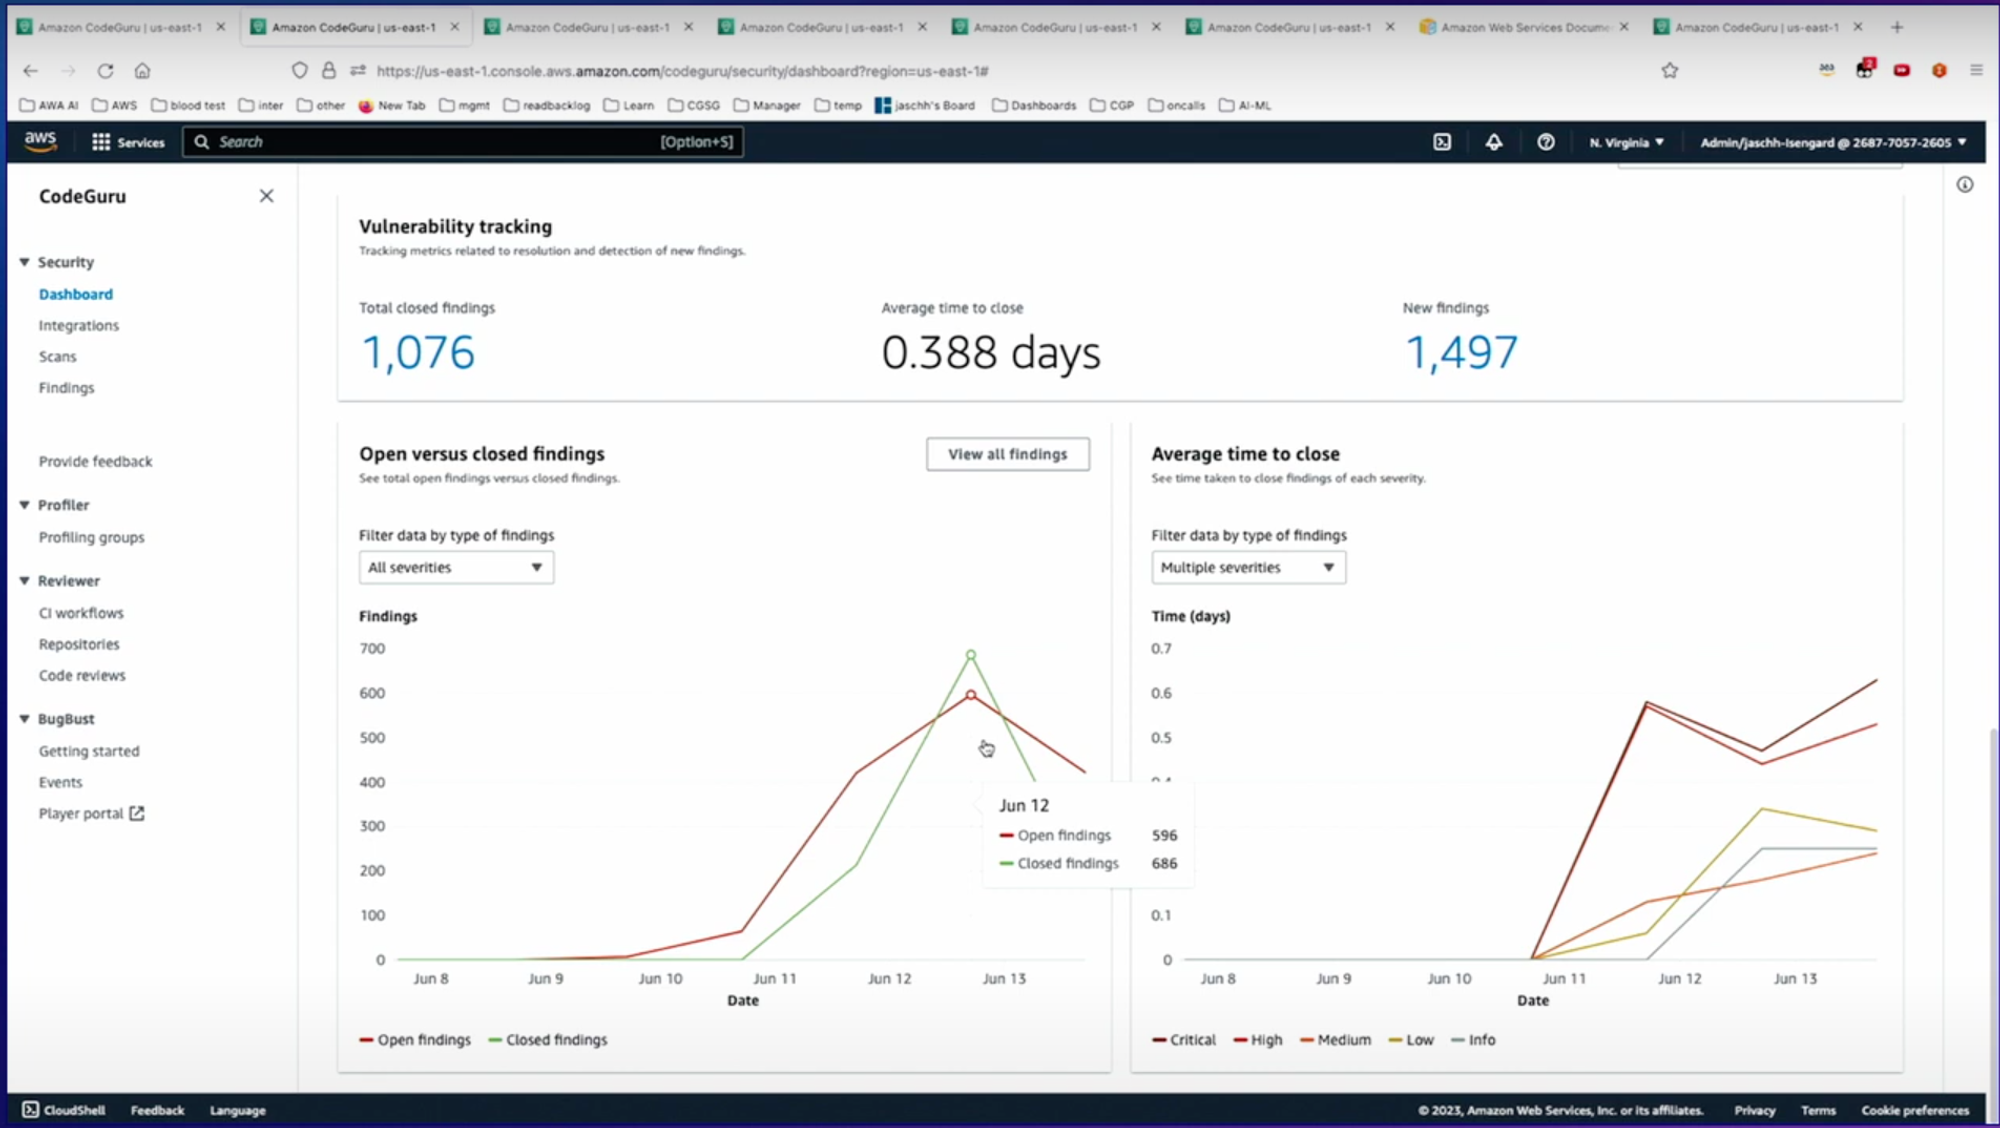The width and height of the screenshot is (2000, 1128).
Task: Open the AWS CloudShell icon in top bar
Action: (1442, 142)
